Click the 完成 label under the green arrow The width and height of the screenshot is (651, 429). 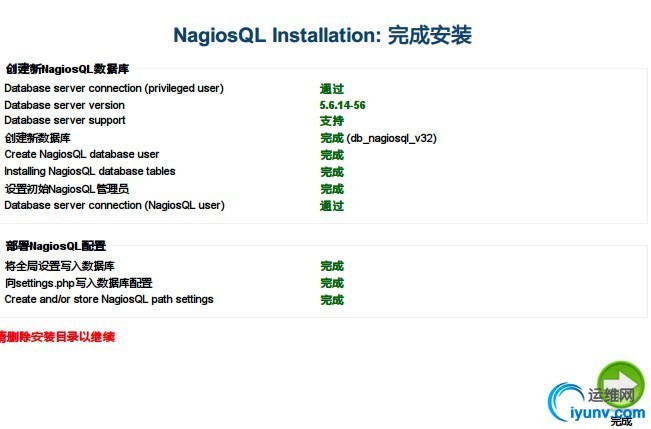[x=621, y=422]
